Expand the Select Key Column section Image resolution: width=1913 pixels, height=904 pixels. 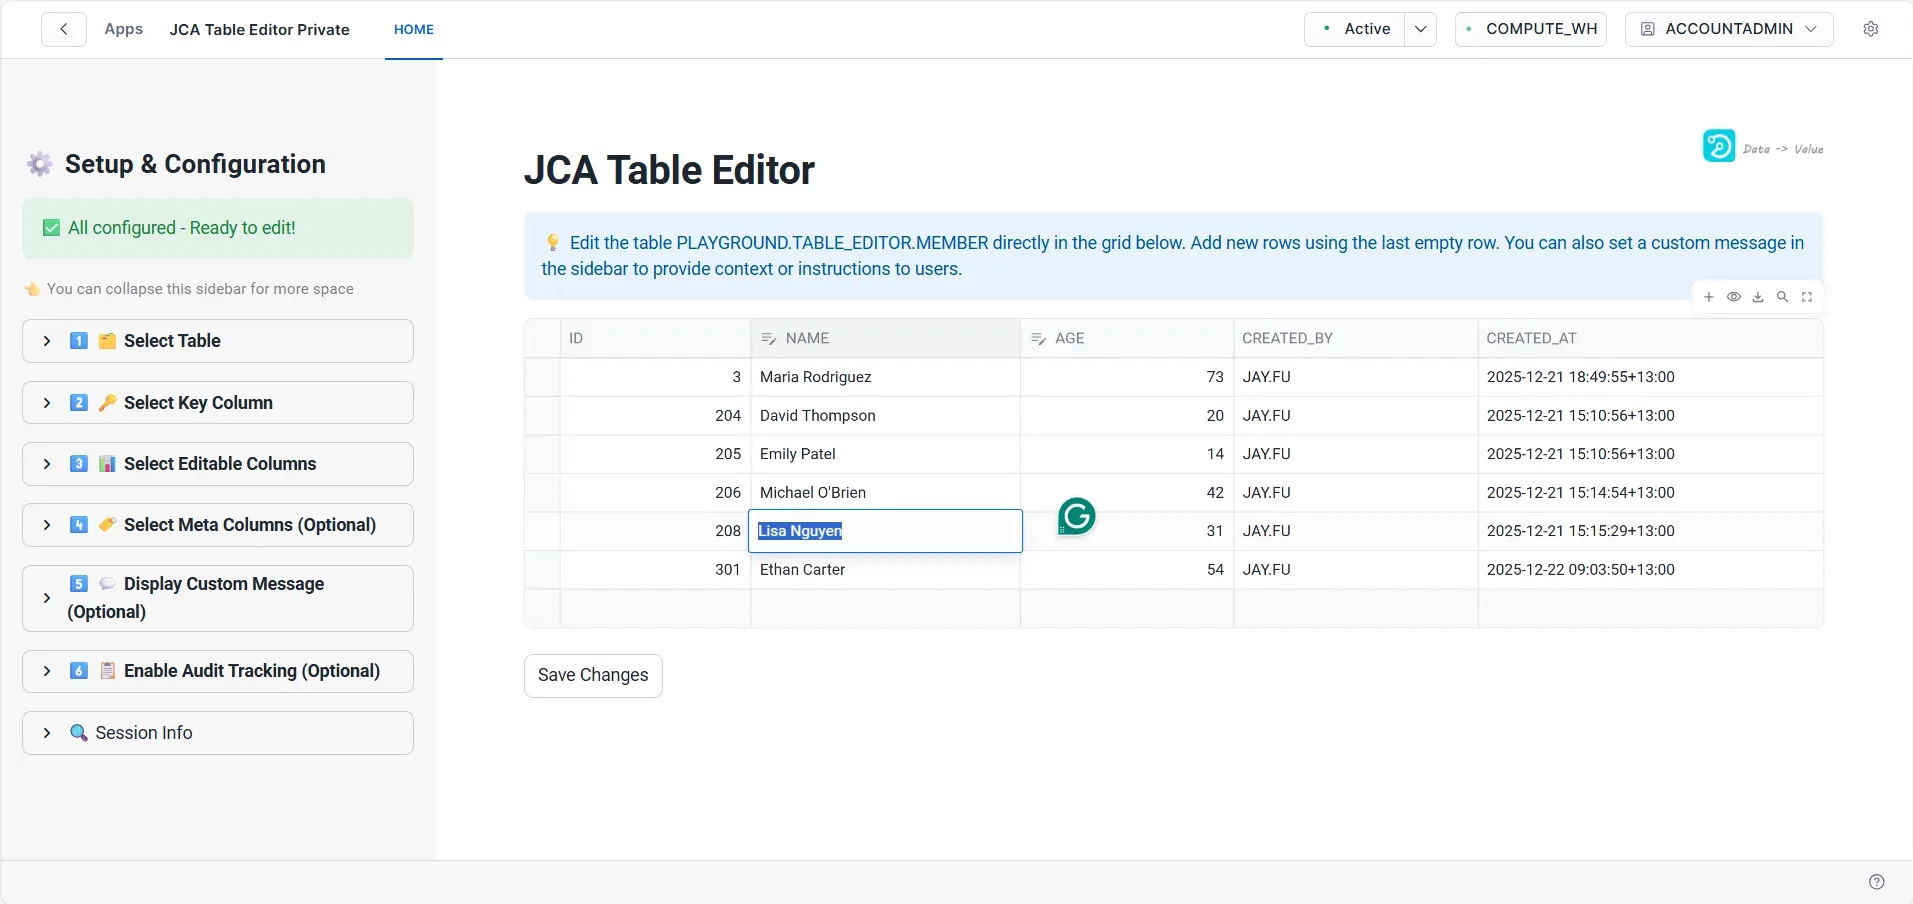(x=218, y=403)
